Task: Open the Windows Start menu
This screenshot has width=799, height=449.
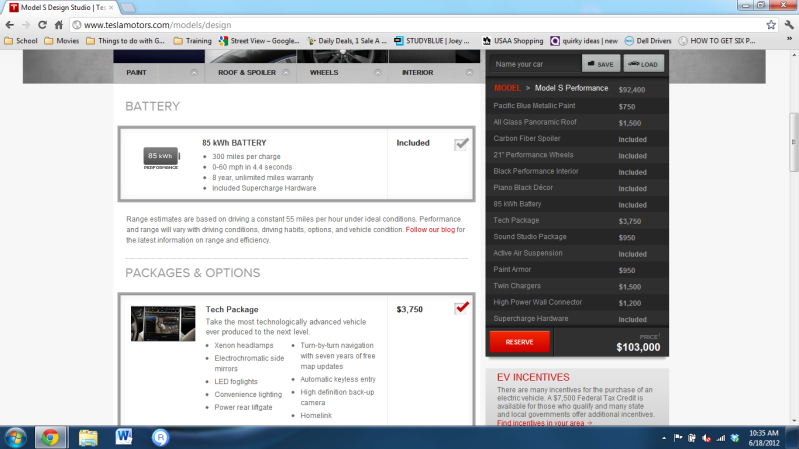Action: point(15,438)
